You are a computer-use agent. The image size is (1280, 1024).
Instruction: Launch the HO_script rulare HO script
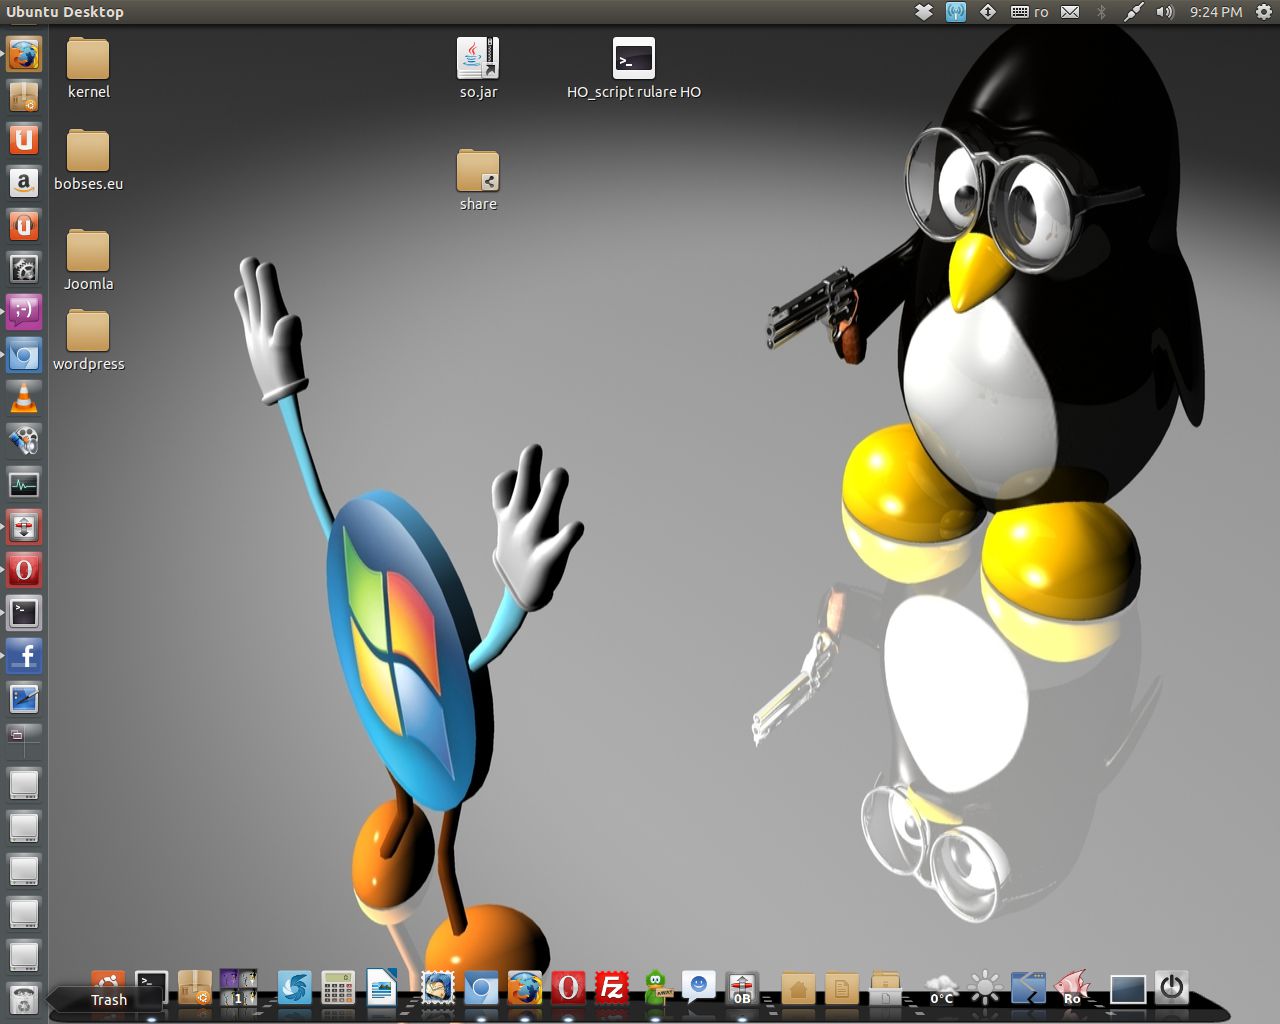(633, 59)
